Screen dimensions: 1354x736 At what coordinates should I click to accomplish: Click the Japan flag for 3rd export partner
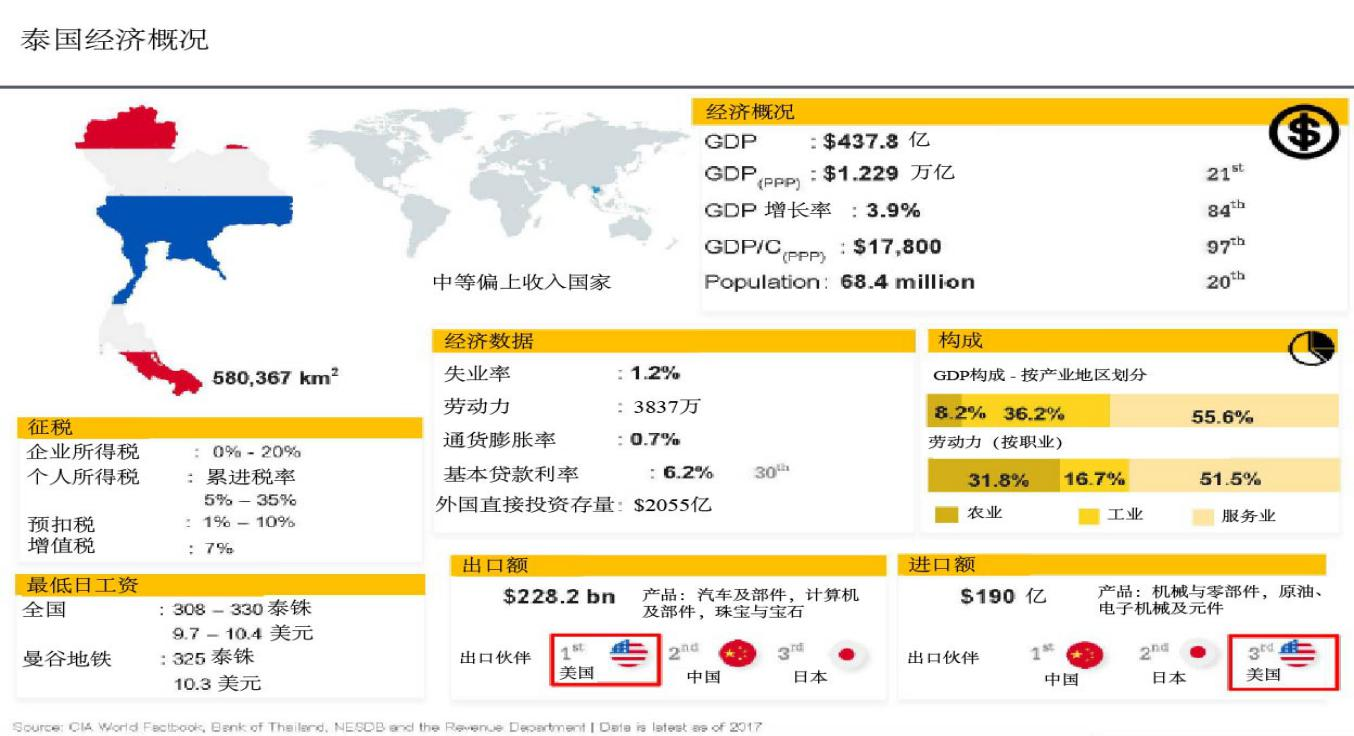coord(846,654)
